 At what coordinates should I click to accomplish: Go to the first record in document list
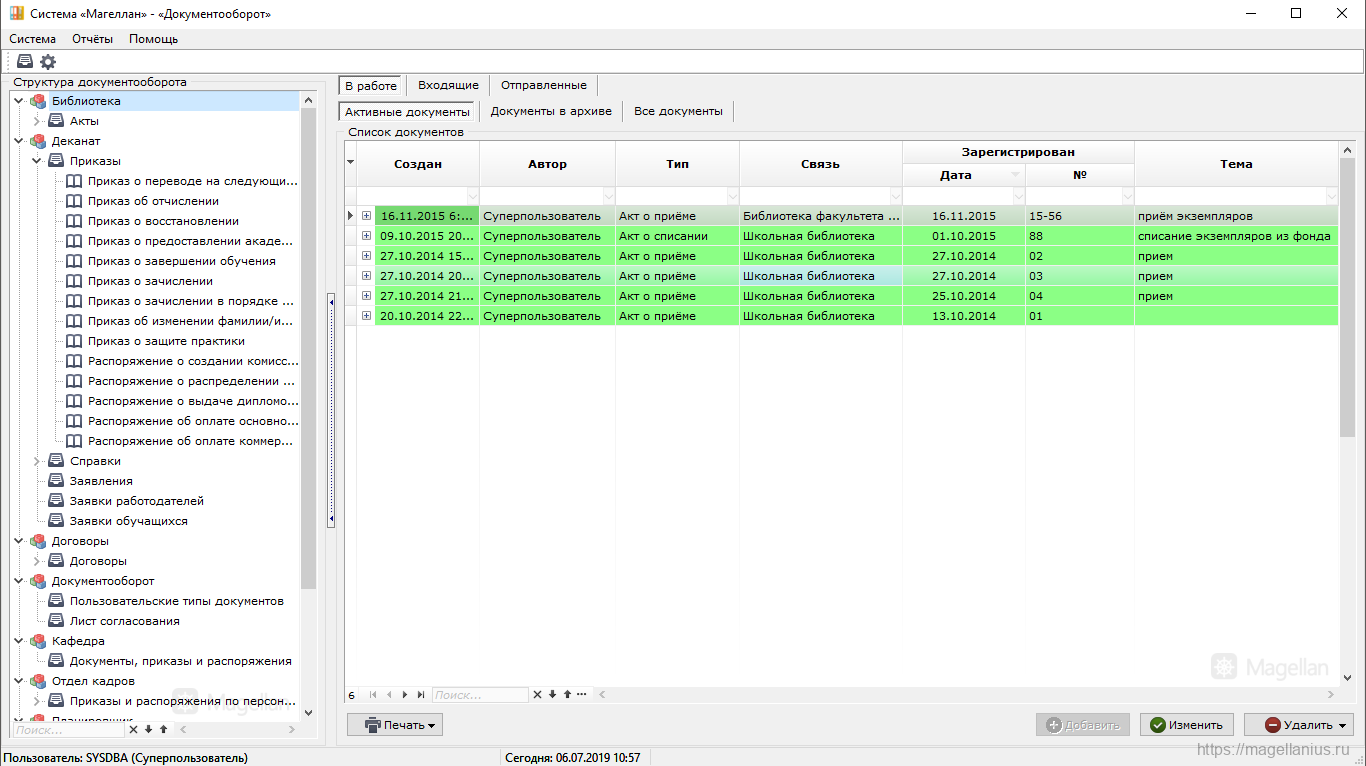click(x=373, y=694)
